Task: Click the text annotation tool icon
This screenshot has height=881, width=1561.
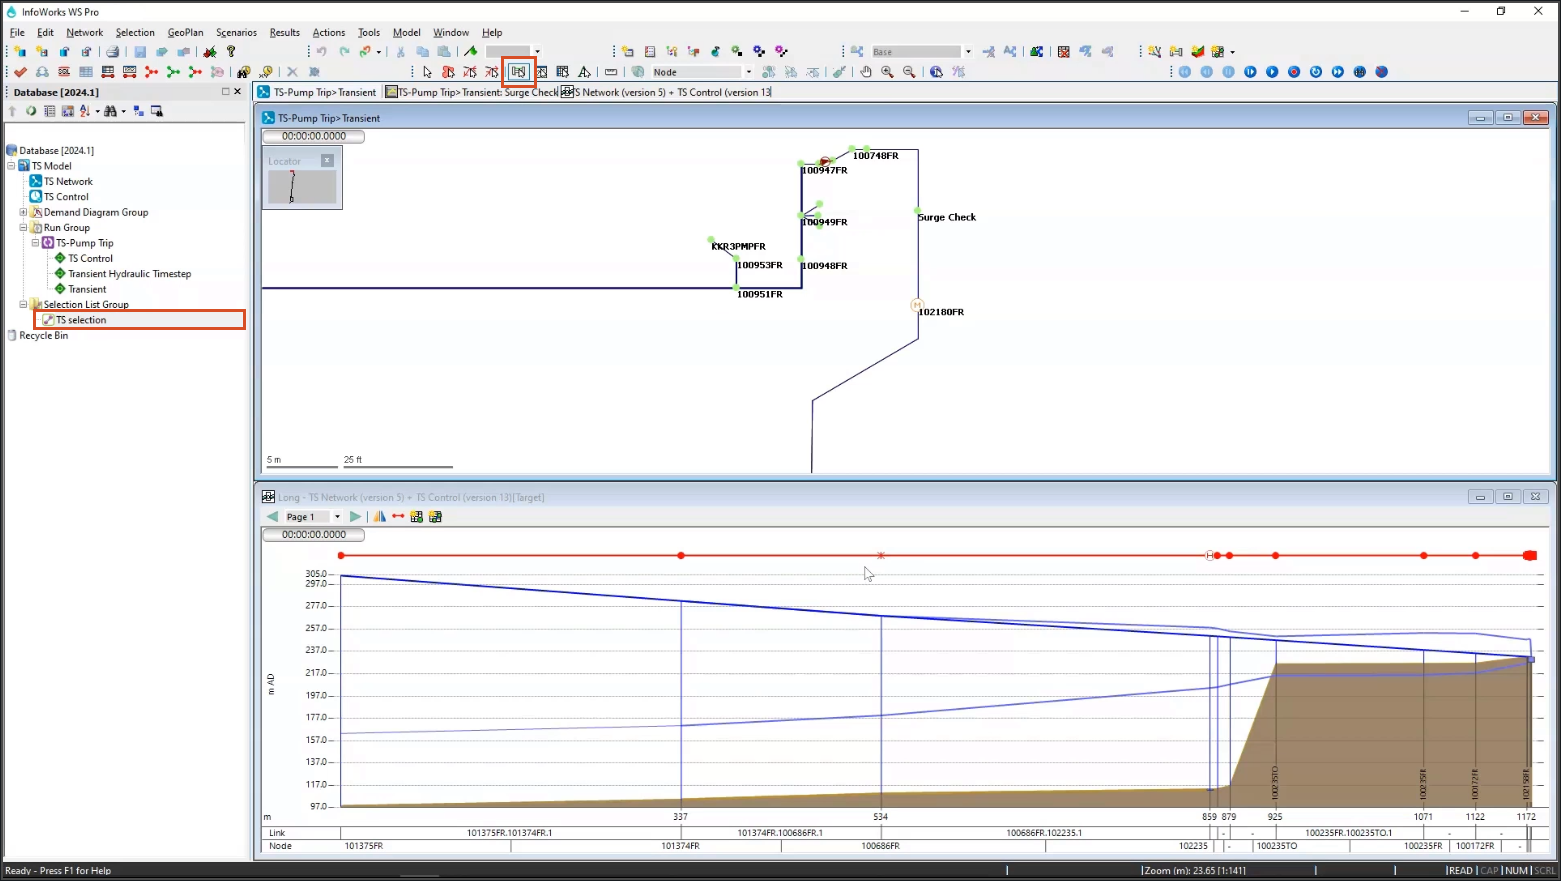Action: (584, 72)
